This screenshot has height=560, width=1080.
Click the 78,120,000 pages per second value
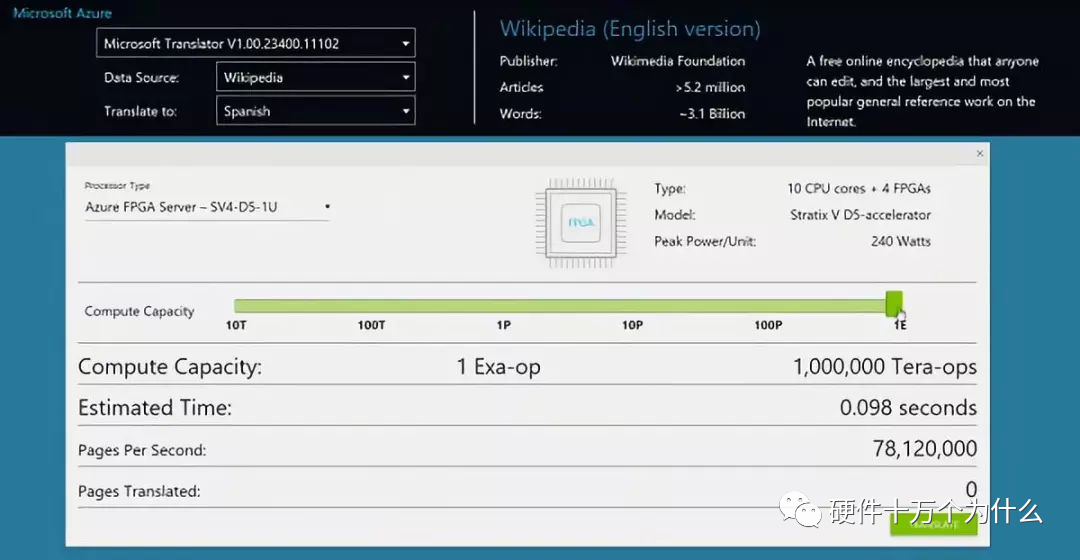point(924,449)
